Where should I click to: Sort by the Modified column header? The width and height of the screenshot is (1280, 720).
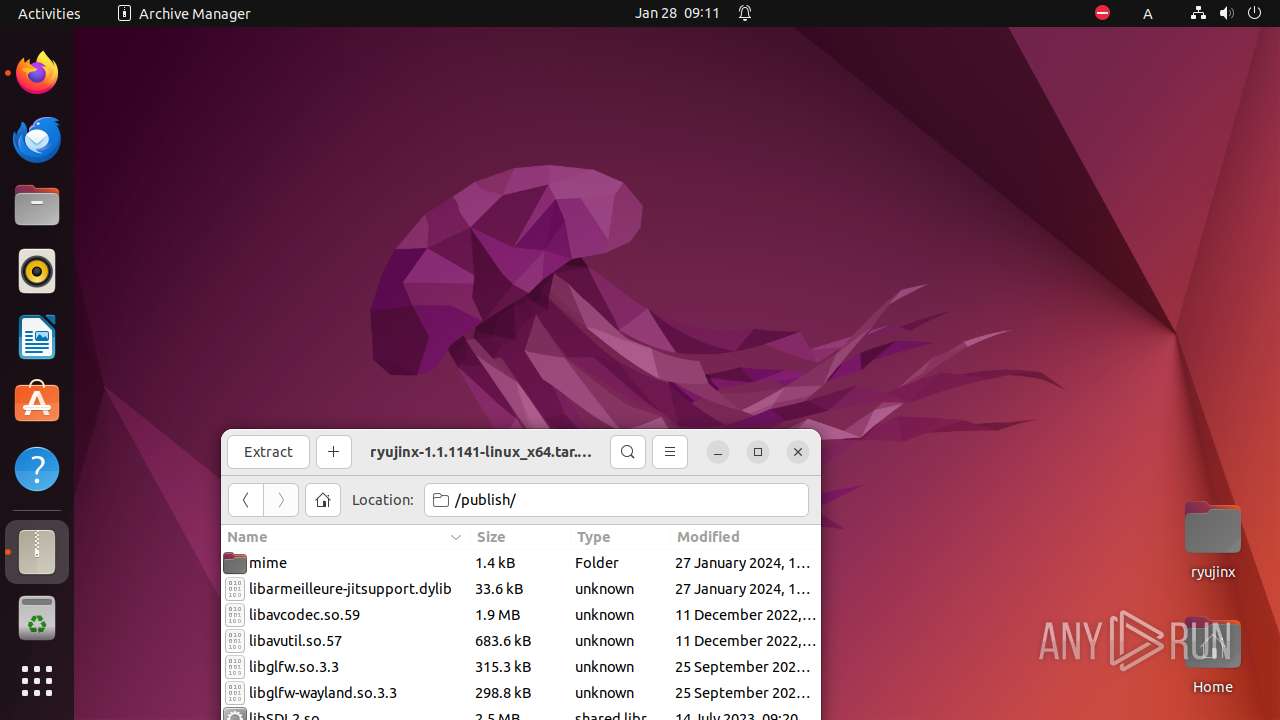point(744,537)
